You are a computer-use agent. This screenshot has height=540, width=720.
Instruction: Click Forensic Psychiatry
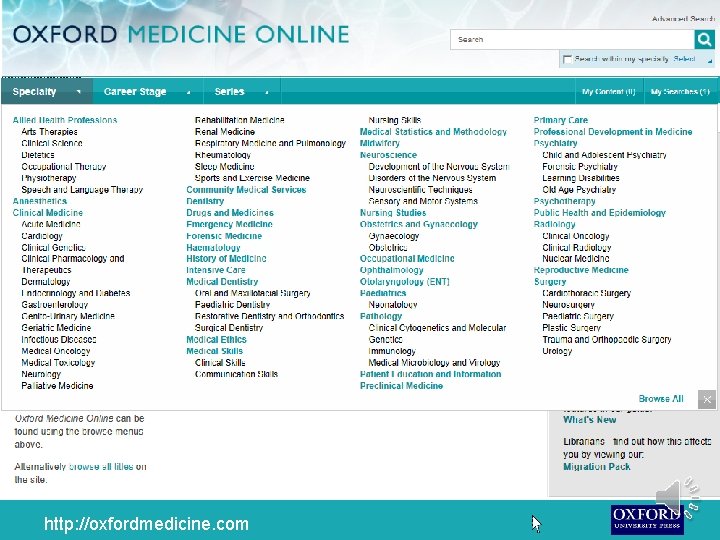[x=579, y=166]
